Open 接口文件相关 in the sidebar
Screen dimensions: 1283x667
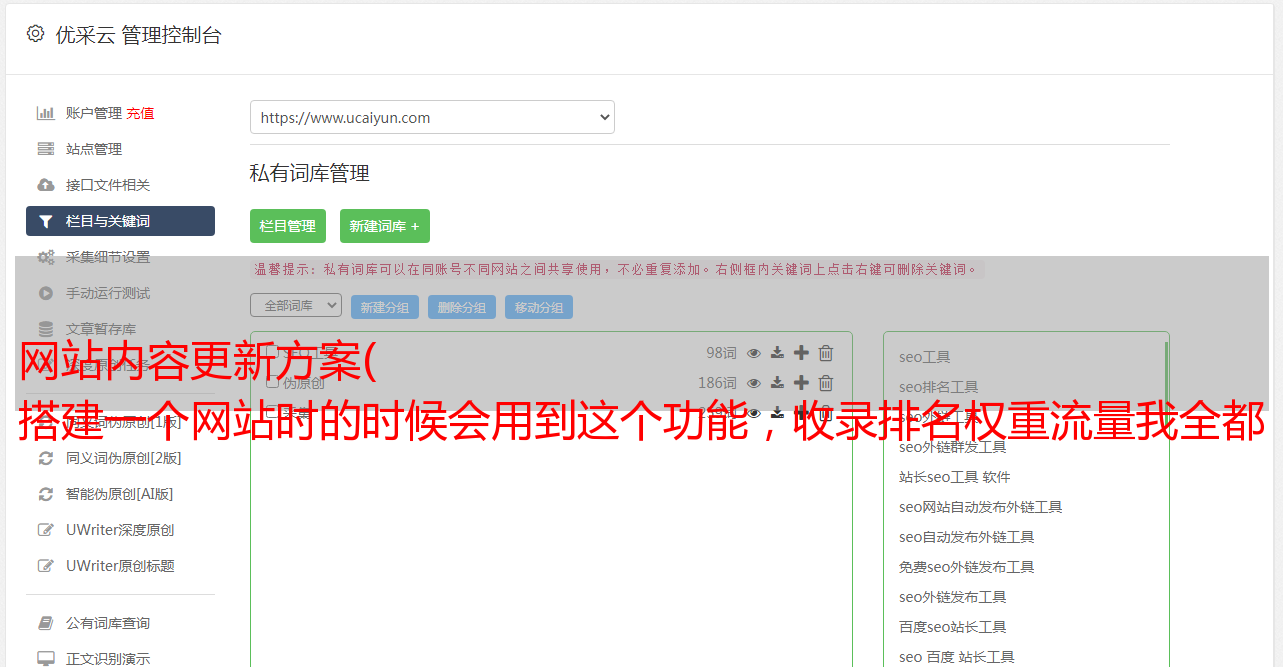(107, 185)
